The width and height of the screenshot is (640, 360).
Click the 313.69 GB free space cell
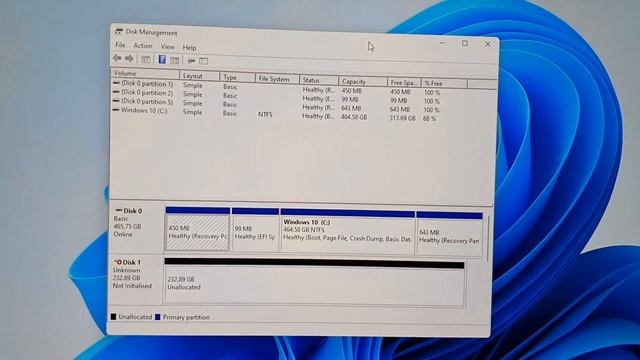tap(402, 118)
